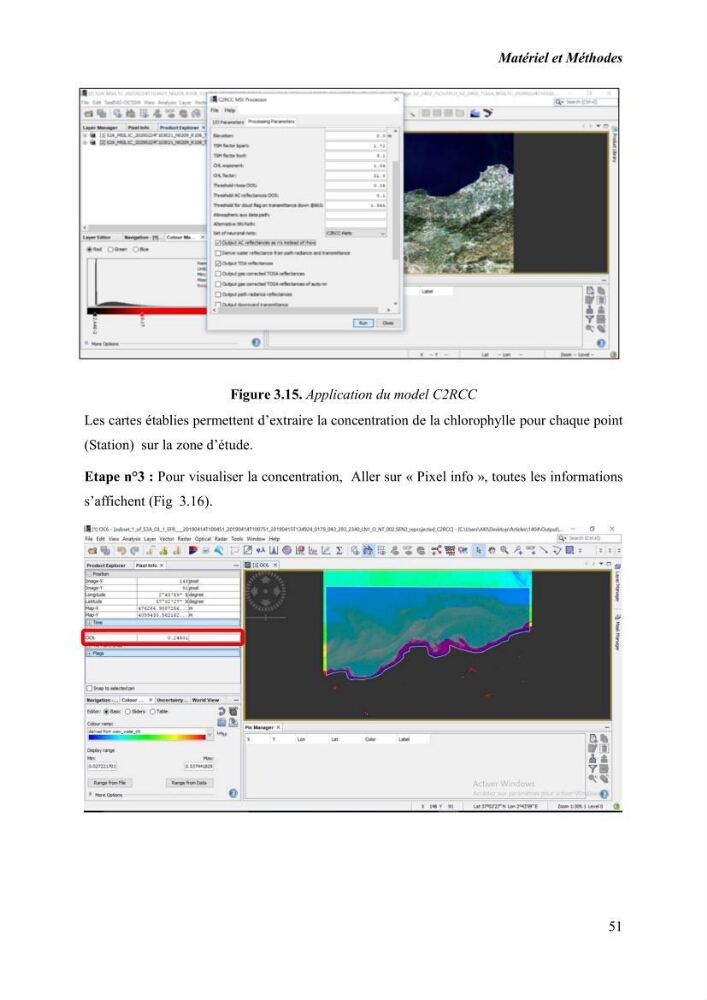Image resolution: width=707 pixels, height=1000 pixels.
Task: Click the funnel Filter icon in the upper screenshot's Pin Manager
Action: click(590, 319)
